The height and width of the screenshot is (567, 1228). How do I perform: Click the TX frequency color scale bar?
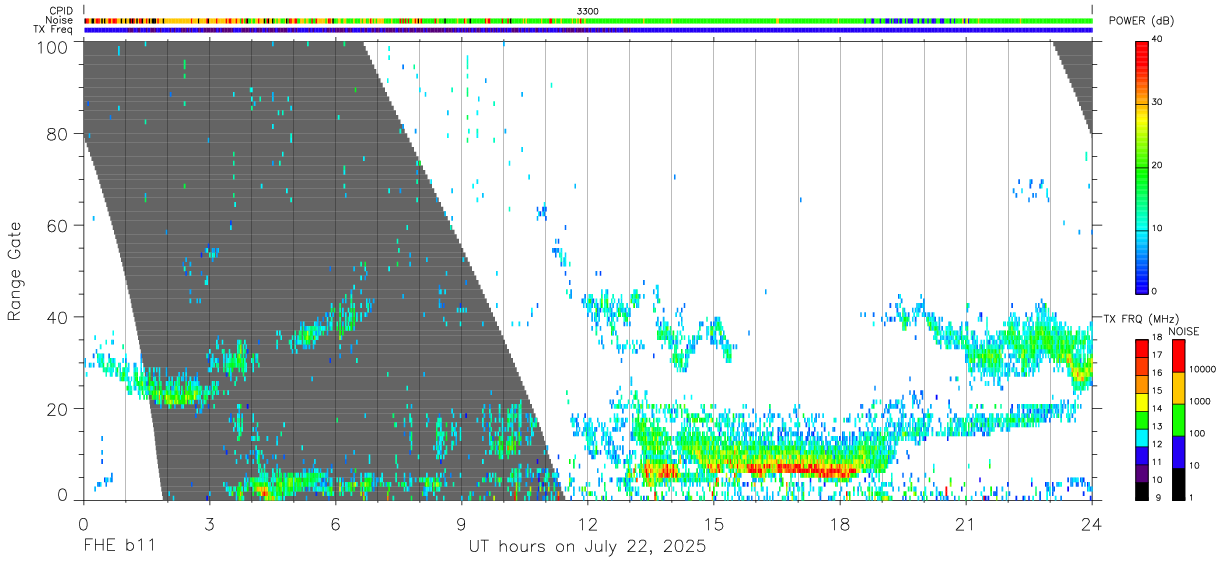[x=1143, y=419]
